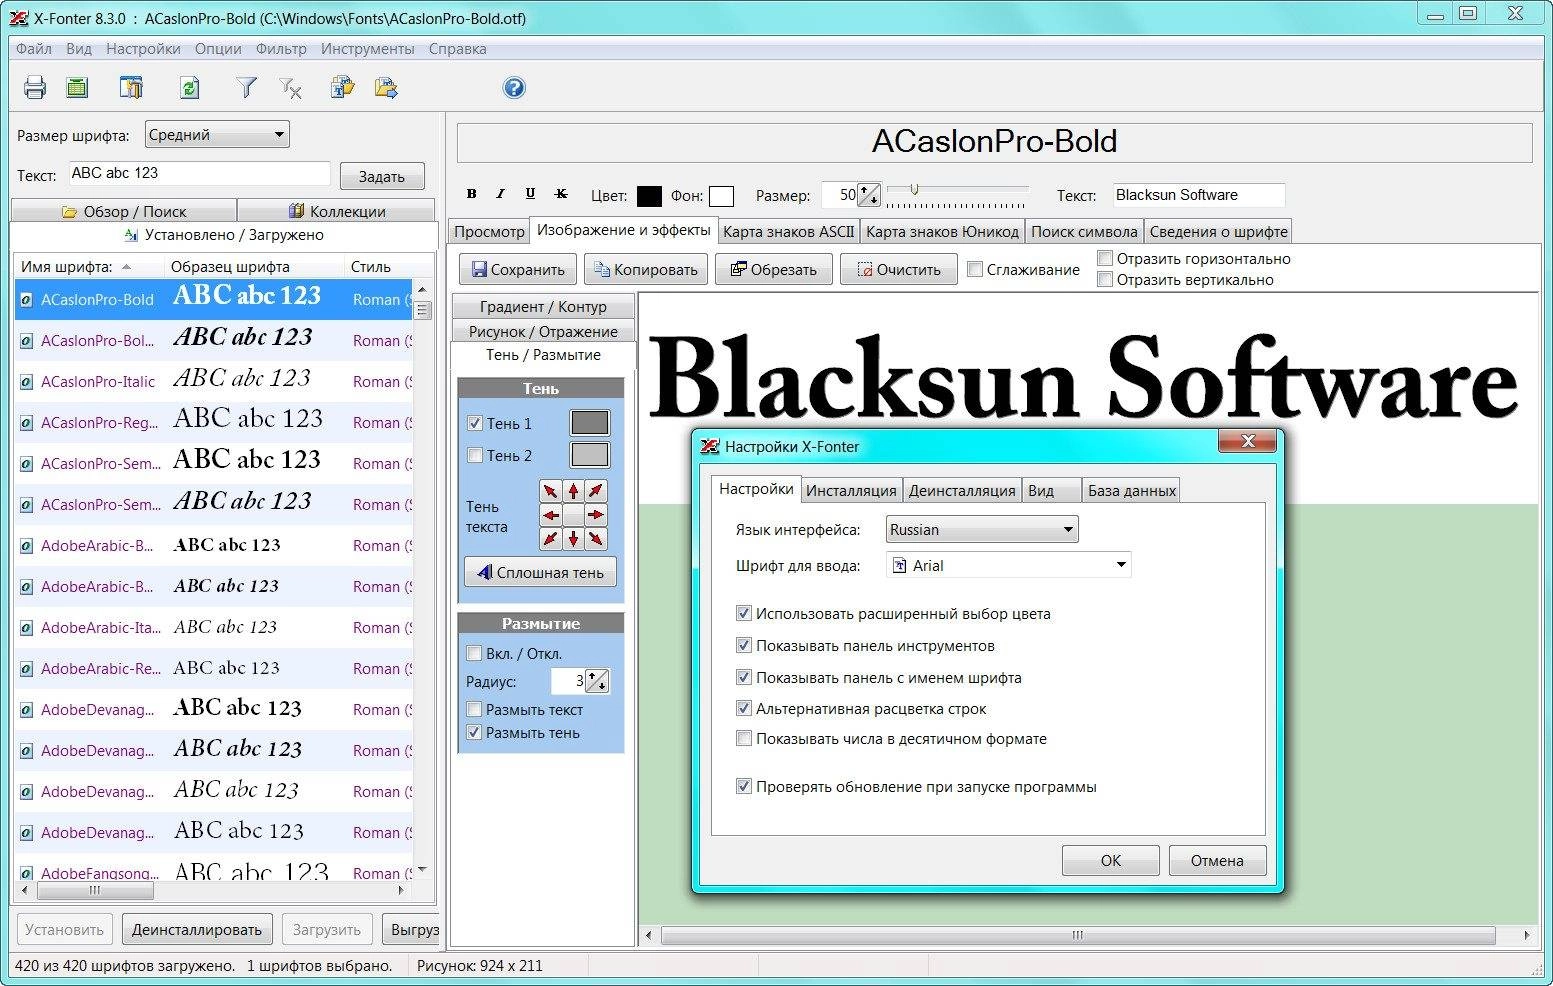Enable the Сглаживание checkbox
This screenshot has width=1553, height=986.
pyautogui.click(x=975, y=269)
